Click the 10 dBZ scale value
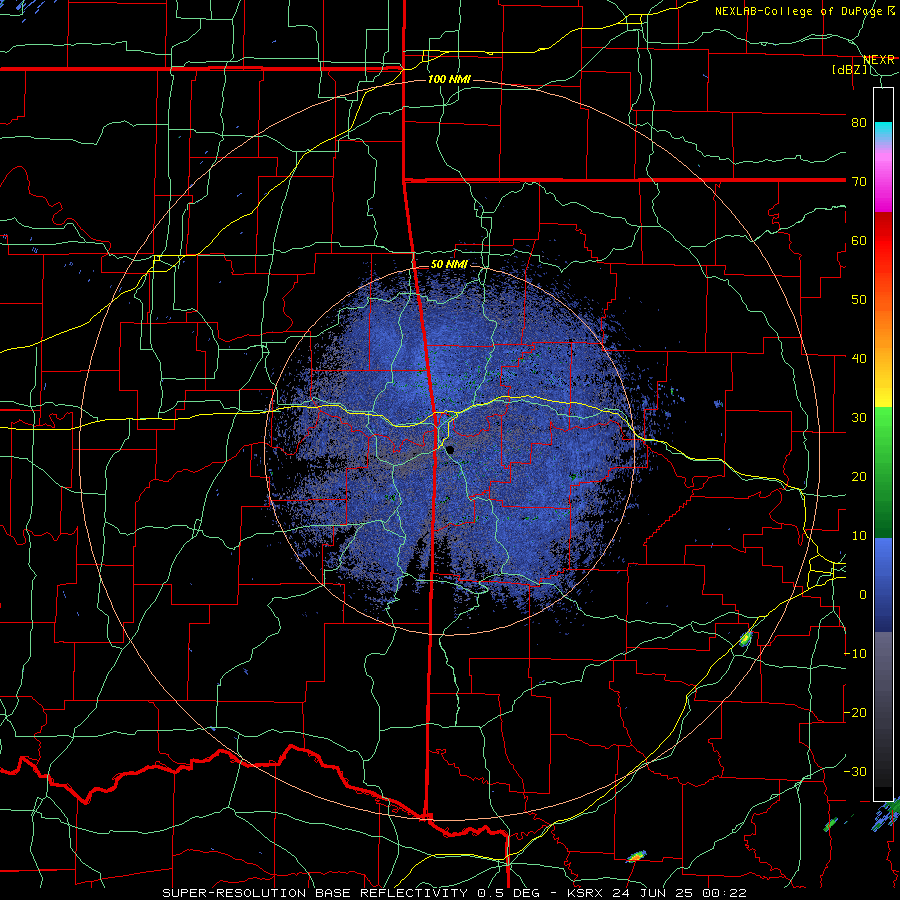 pyautogui.click(x=859, y=536)
